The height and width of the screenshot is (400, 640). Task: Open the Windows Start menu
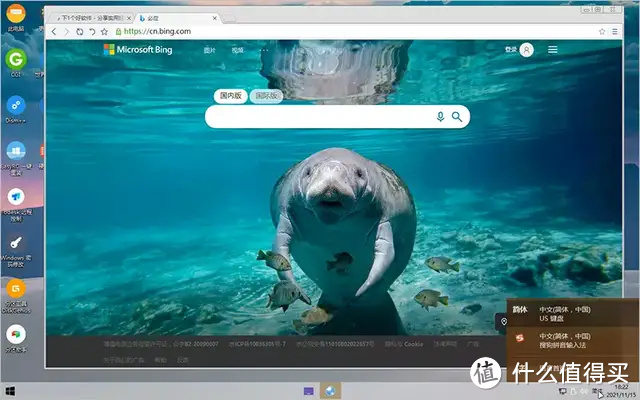point(10,390)
